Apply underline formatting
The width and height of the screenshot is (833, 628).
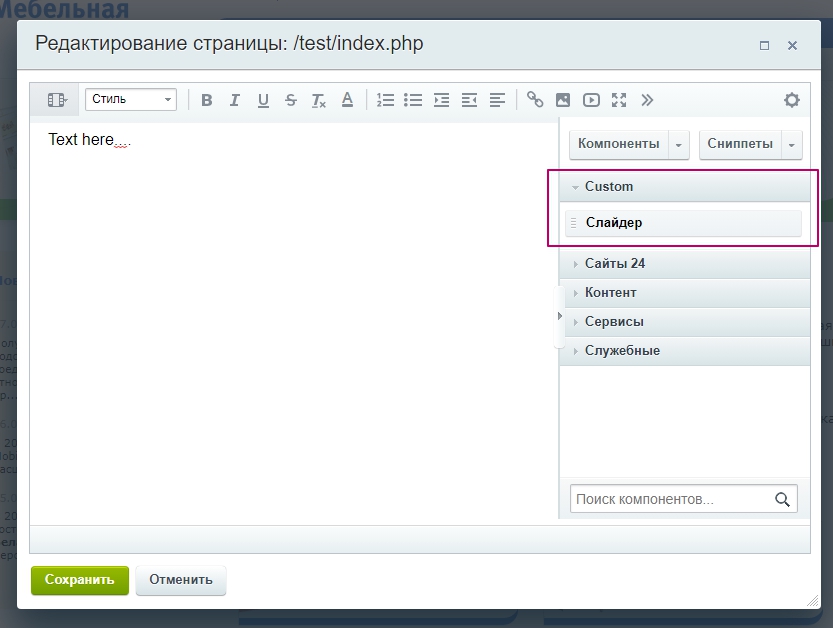pos(263,100)
